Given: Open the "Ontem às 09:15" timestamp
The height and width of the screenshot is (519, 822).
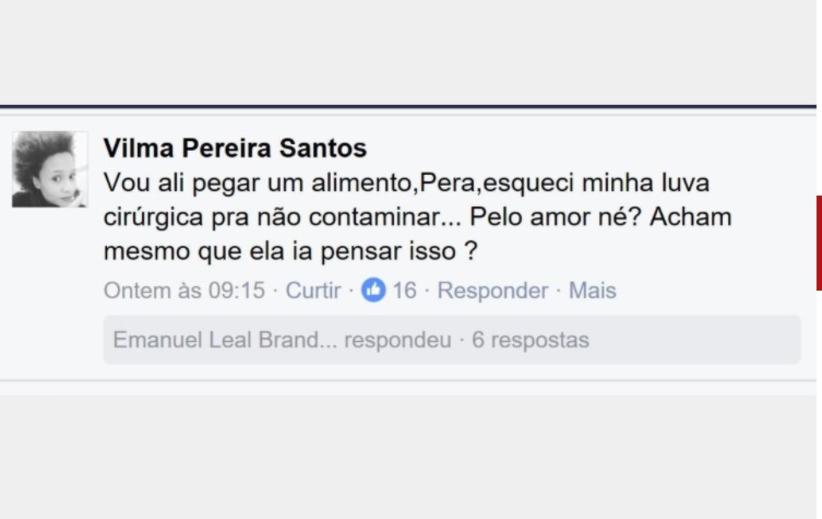Looking at the screenshot, I should click(x=184, y=291).
